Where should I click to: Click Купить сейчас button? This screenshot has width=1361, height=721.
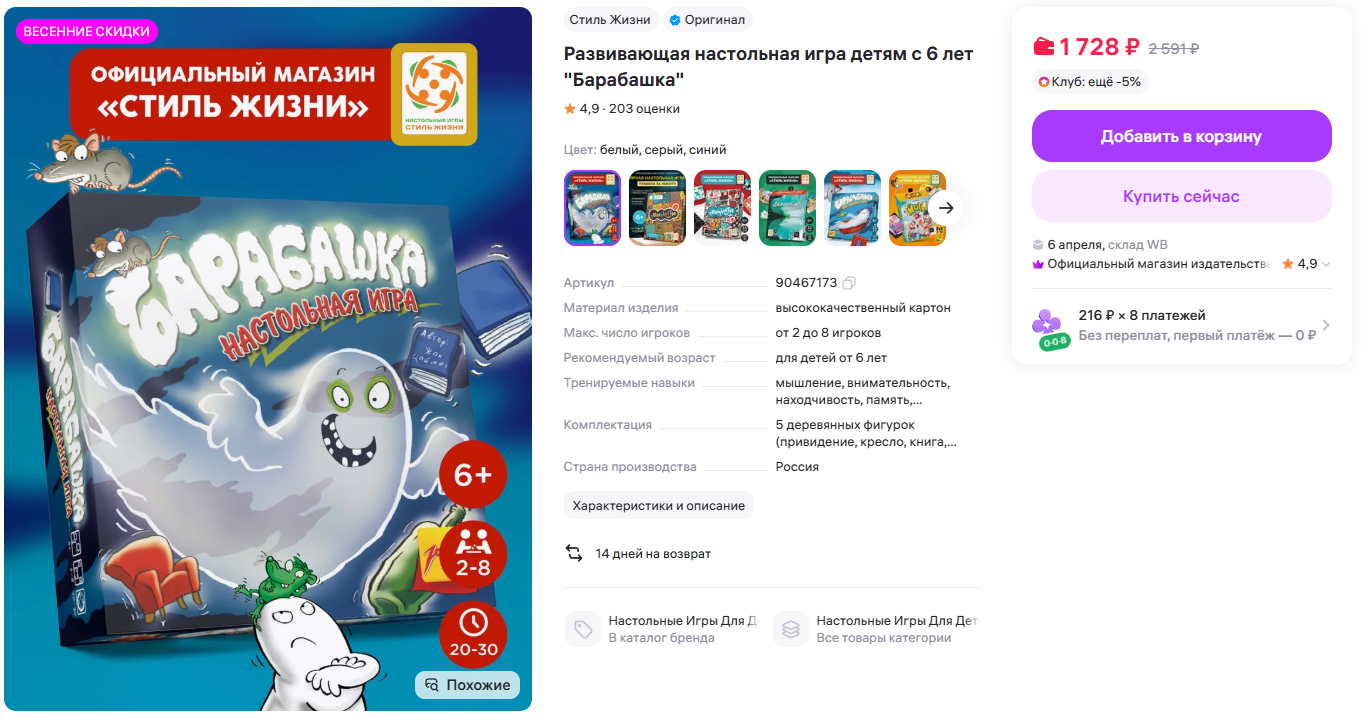[1181, 196]
